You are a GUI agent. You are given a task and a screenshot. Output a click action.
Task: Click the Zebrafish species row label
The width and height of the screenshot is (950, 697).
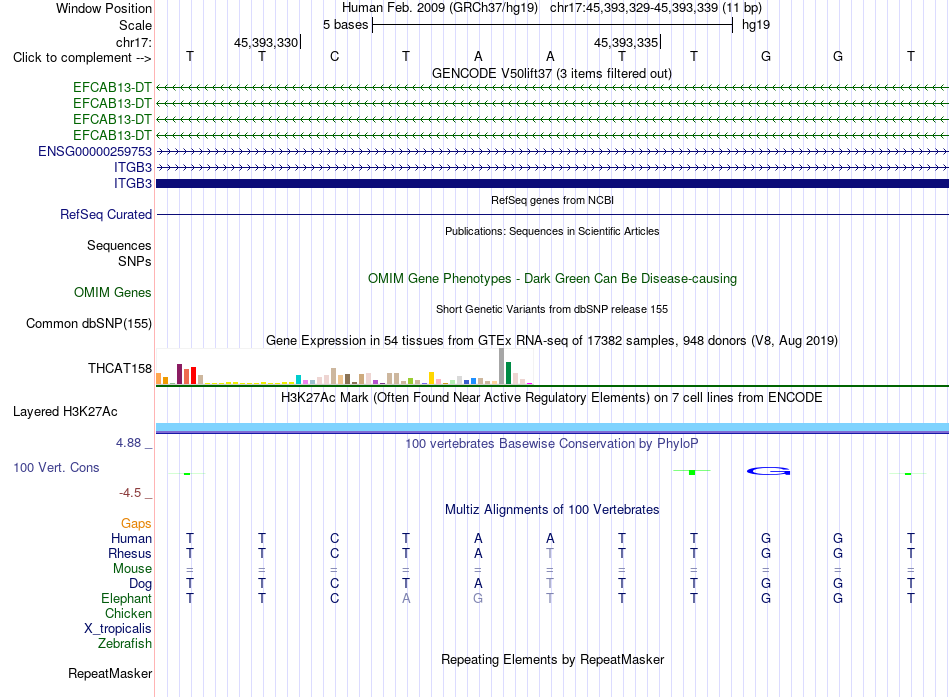125,644
